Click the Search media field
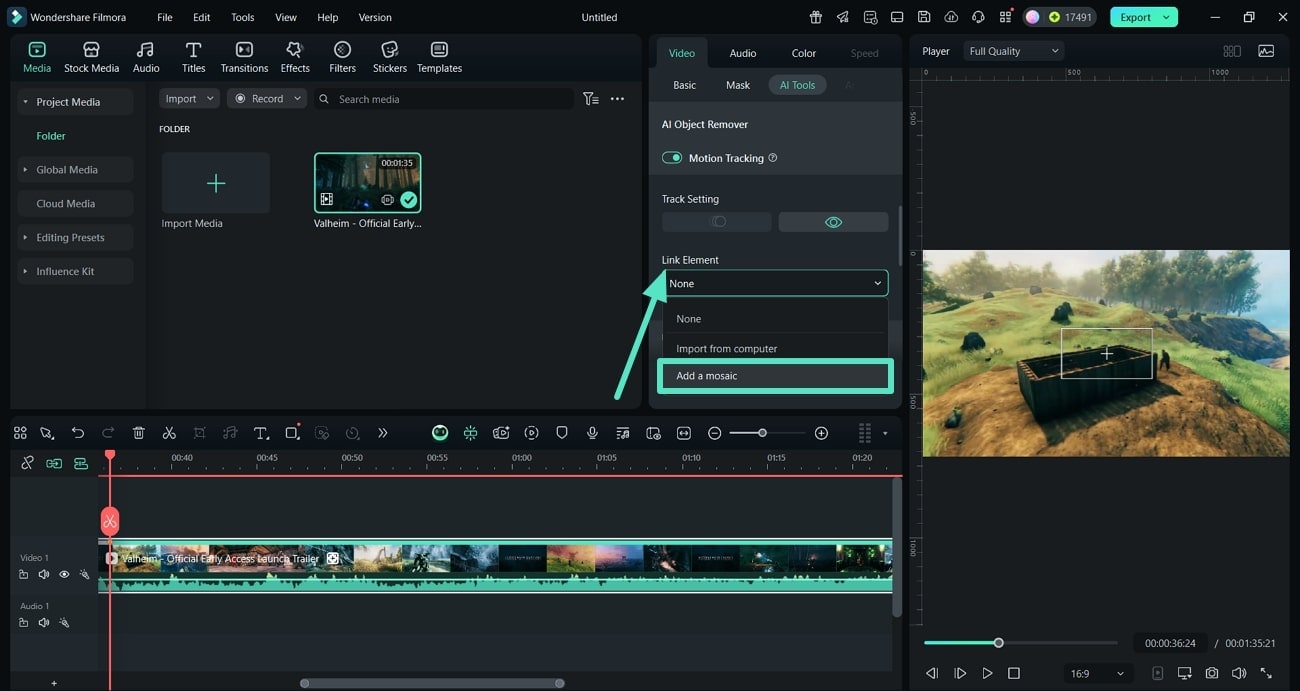1300x691 pixels. click(444, 99)
